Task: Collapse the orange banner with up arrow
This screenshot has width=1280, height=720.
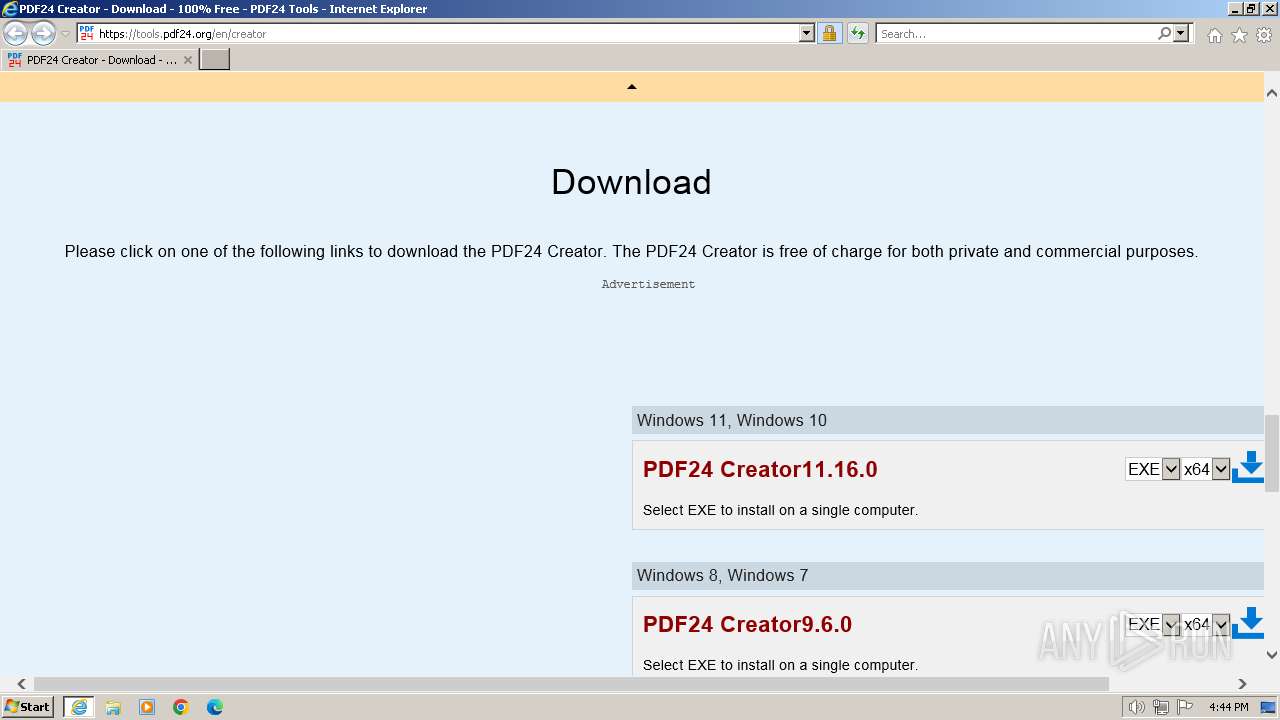Action: [631, 87]
